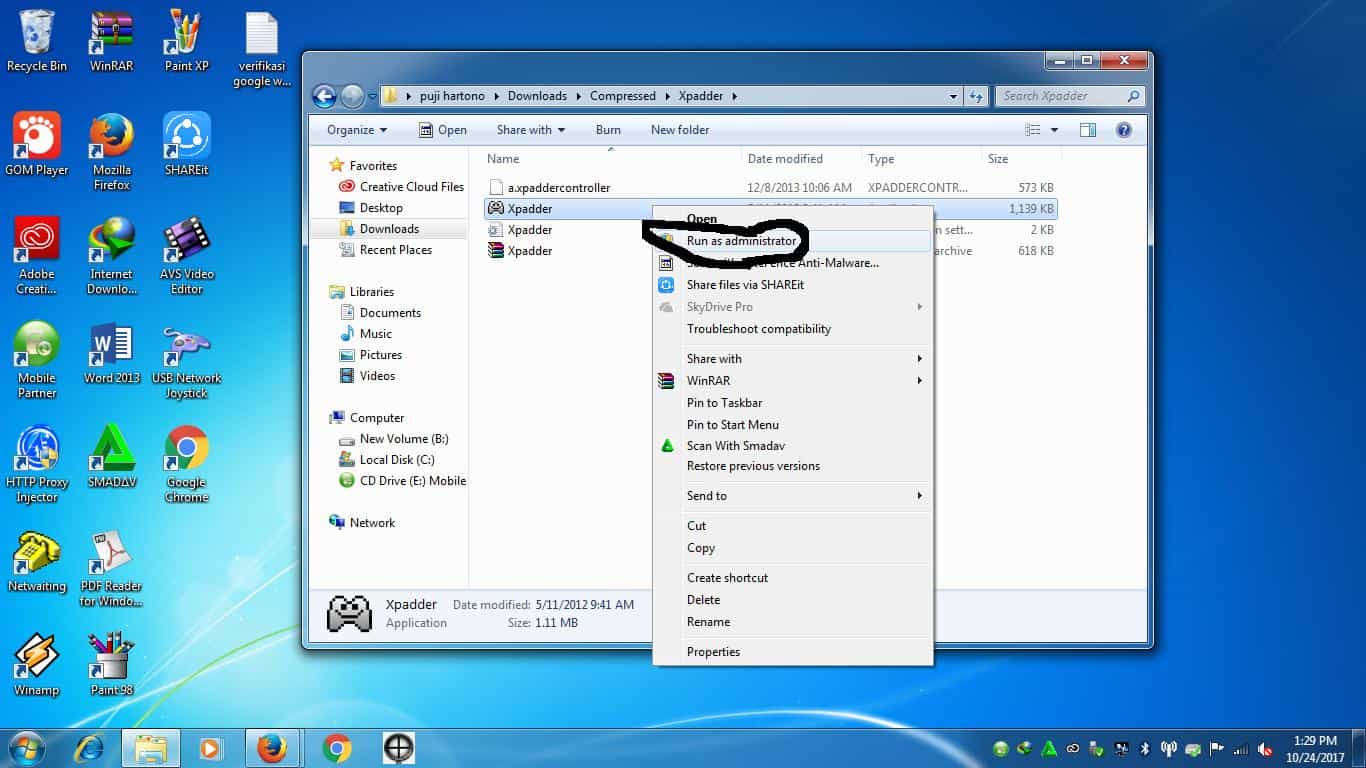Viewport: 1366px width, 768px height.
Task: Select the Mozilla Firefox desktop shortcut
Action: click(x=112, y=152)
